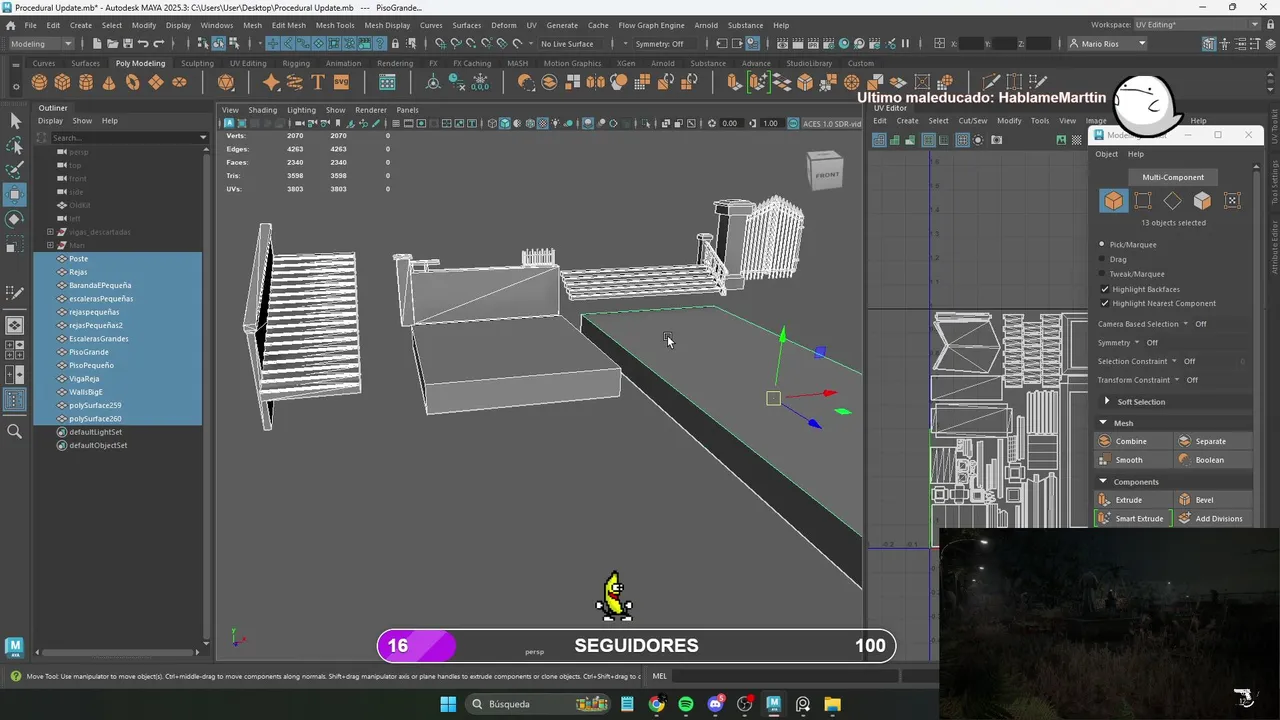Screen dimensions: 1280x720
Task: Toggle the Smart Extrude tool
Action: pyautogui.click(x=1131, y=518)
